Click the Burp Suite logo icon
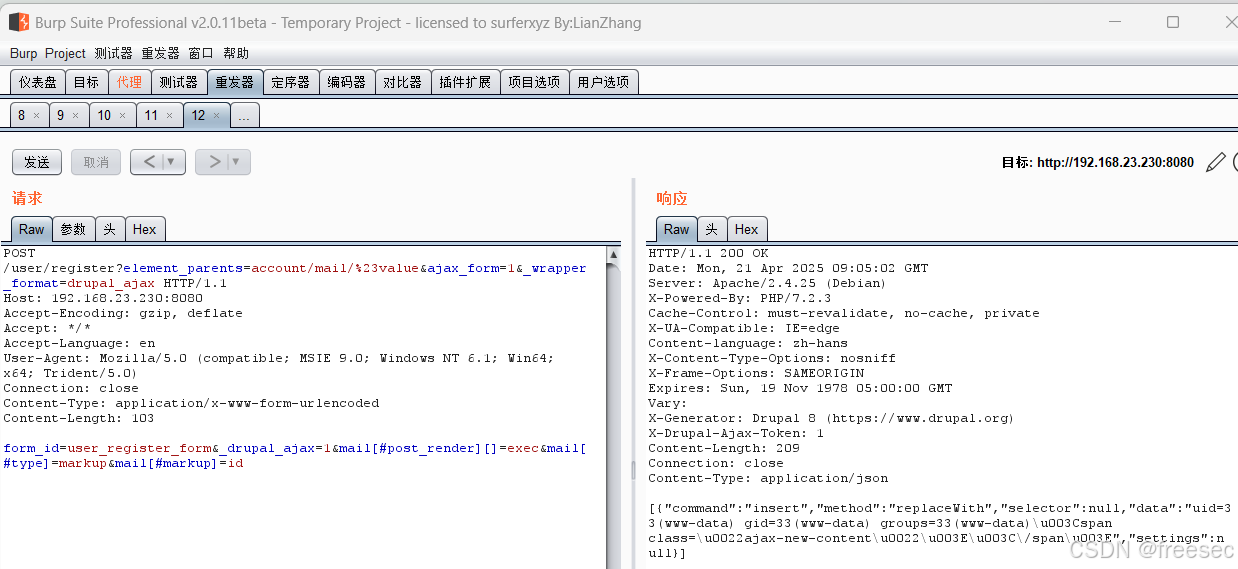 18,21
